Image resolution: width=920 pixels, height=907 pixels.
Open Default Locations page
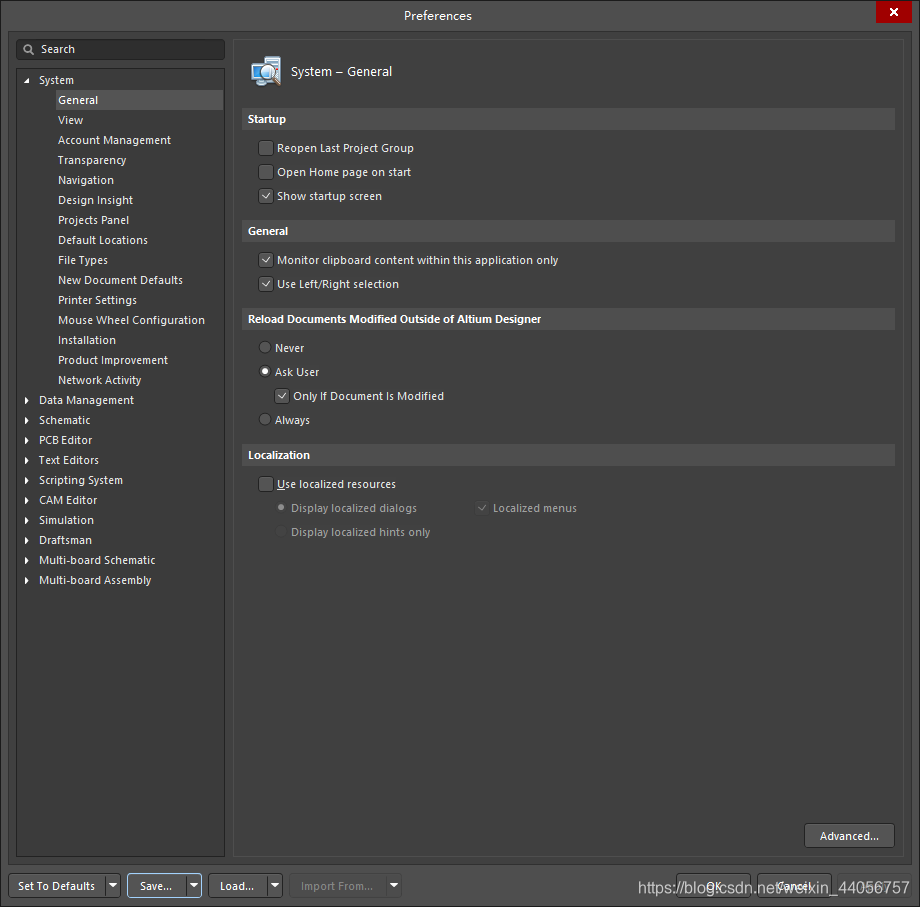(103, 240)
